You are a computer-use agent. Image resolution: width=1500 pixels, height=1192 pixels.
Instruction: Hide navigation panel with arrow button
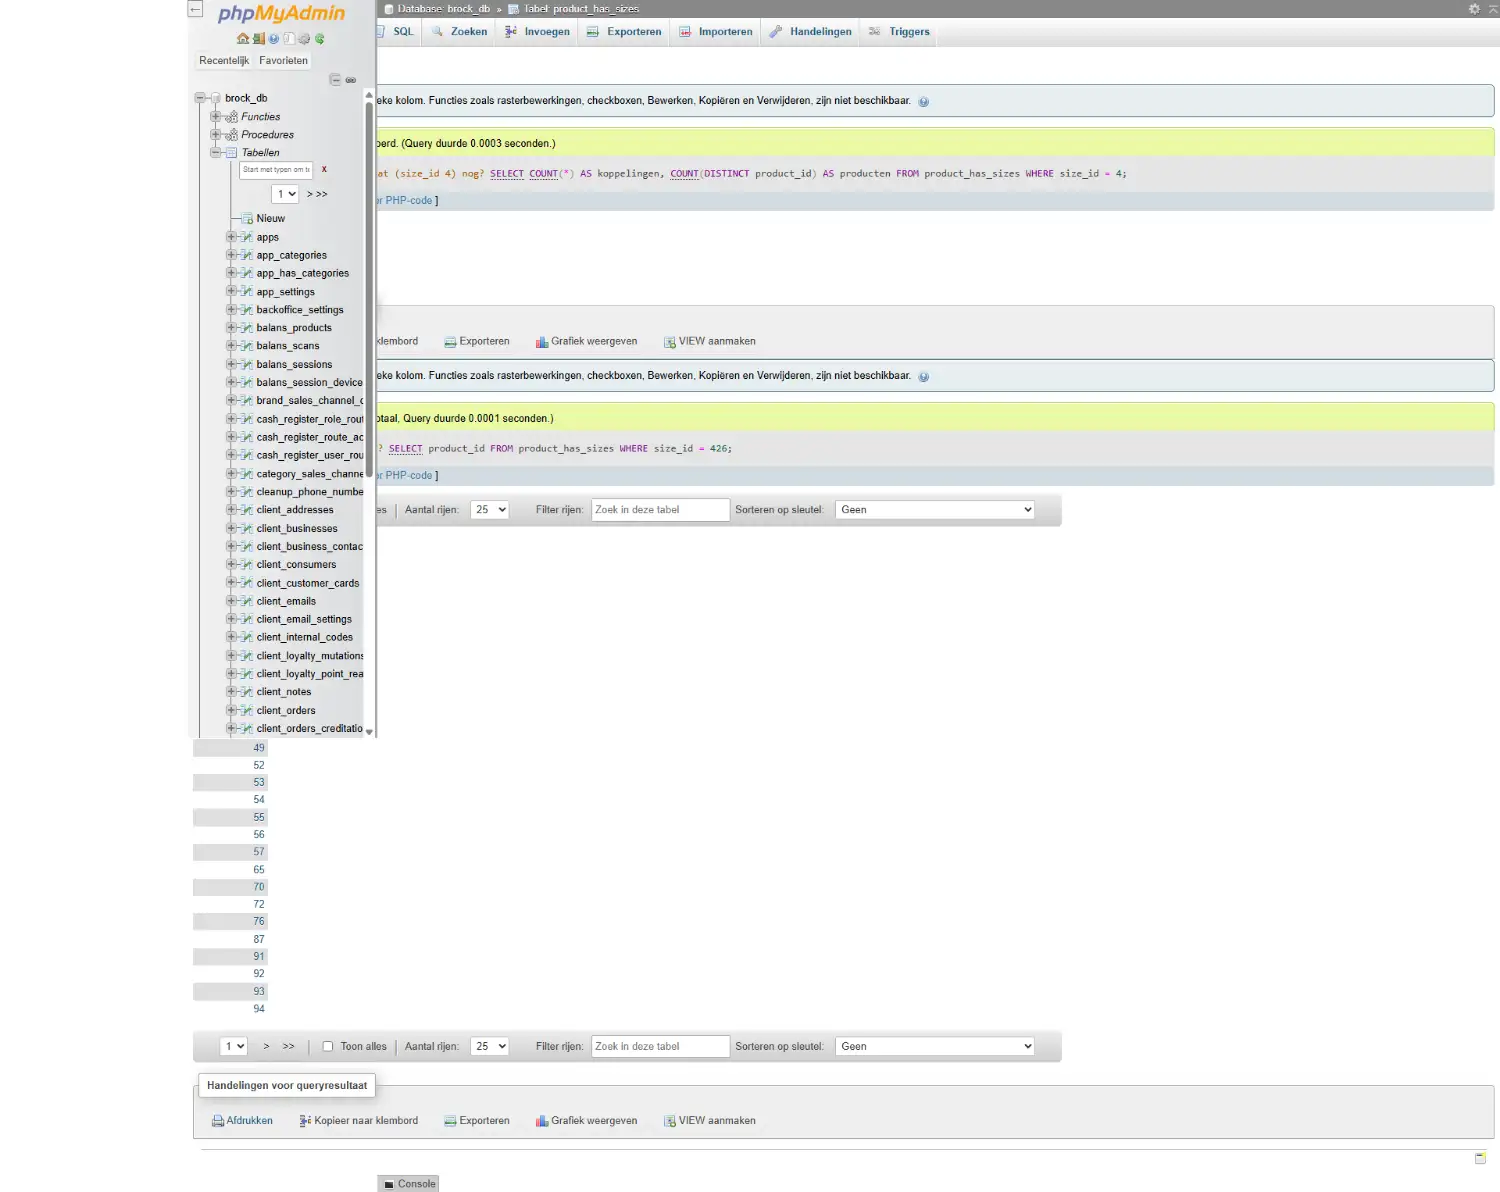click(195, 9)
